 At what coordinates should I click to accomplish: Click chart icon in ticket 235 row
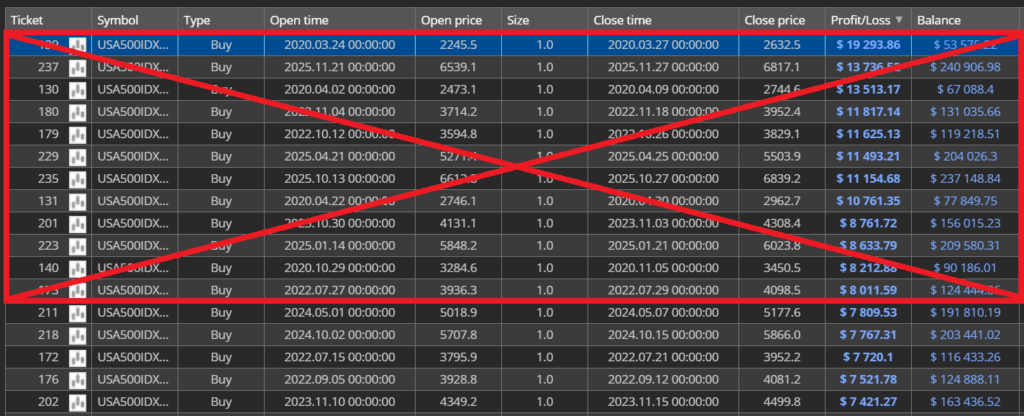coord(77,180)
